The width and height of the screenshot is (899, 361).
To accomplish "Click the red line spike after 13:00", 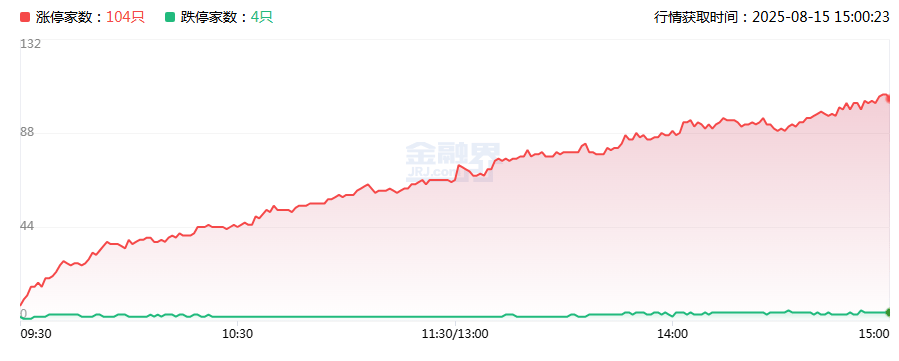I will (459, 166).
